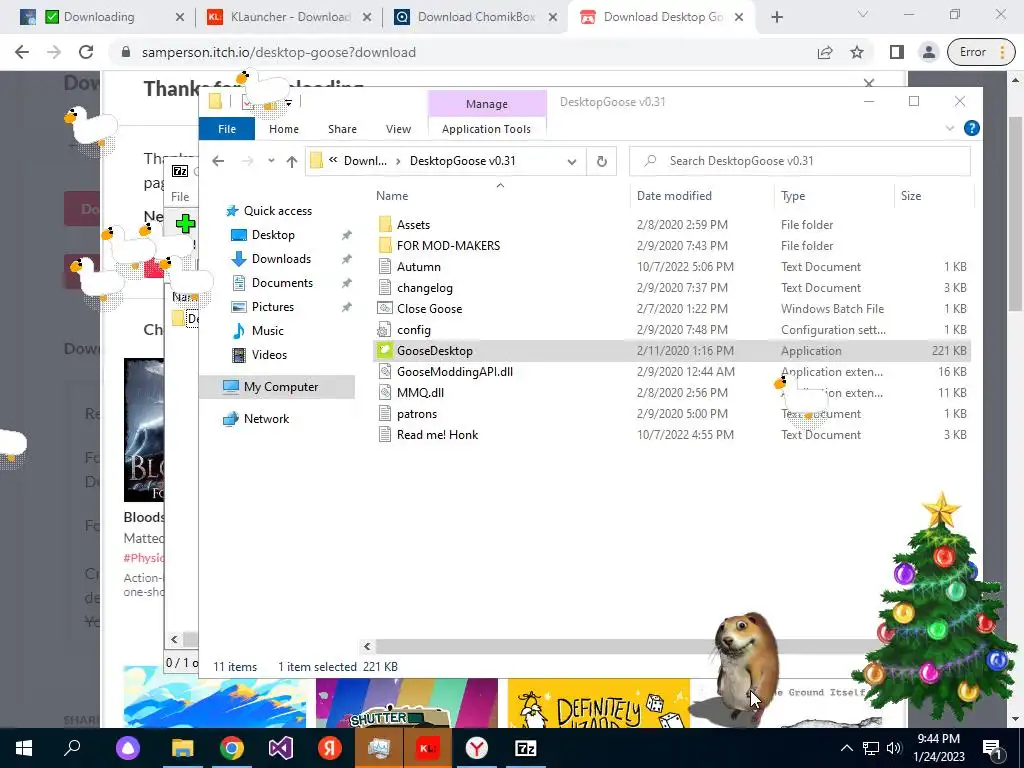
Task: Click green plus Add button in 7-Zip
Action: [185, 223]
